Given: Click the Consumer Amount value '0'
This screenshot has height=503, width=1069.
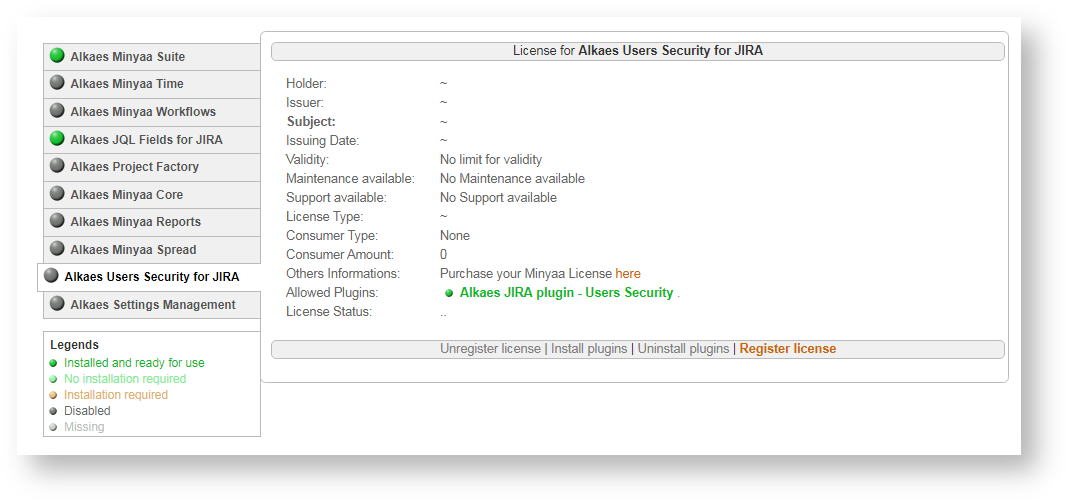Looking at the screenshot, I should [444, 255].
